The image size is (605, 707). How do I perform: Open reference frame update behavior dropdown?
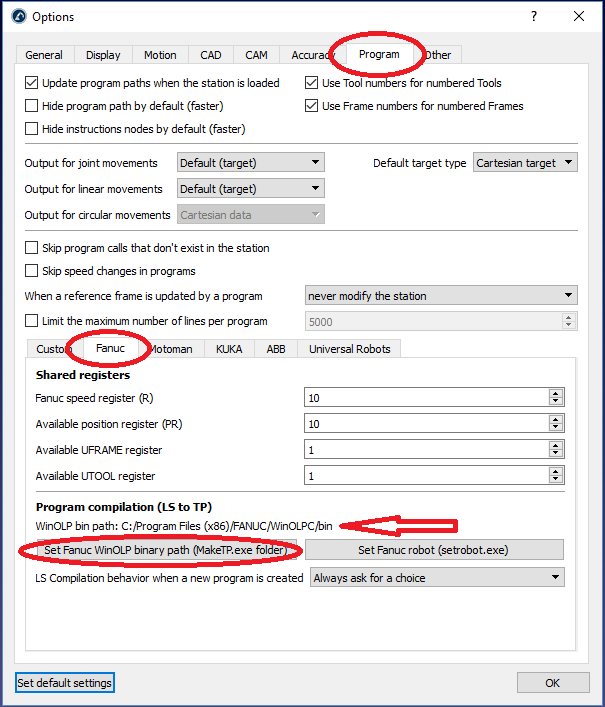point(441,296)
